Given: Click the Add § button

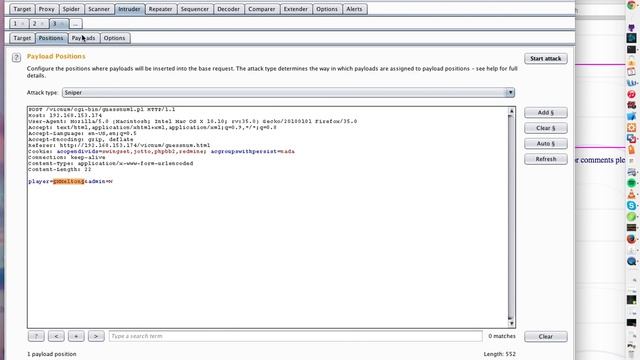Looking at the screenshot, I should pos(546,112).
